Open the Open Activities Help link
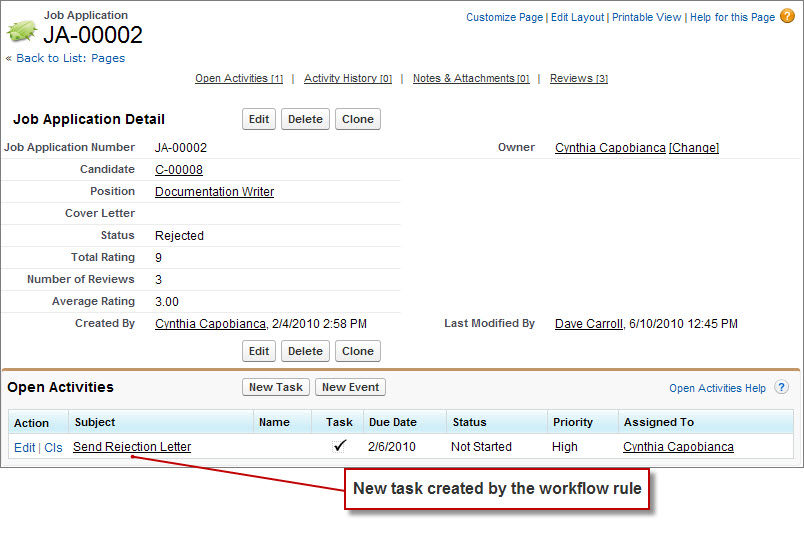Viewport: 804px width, 535px height. click(x=717, y=388)
